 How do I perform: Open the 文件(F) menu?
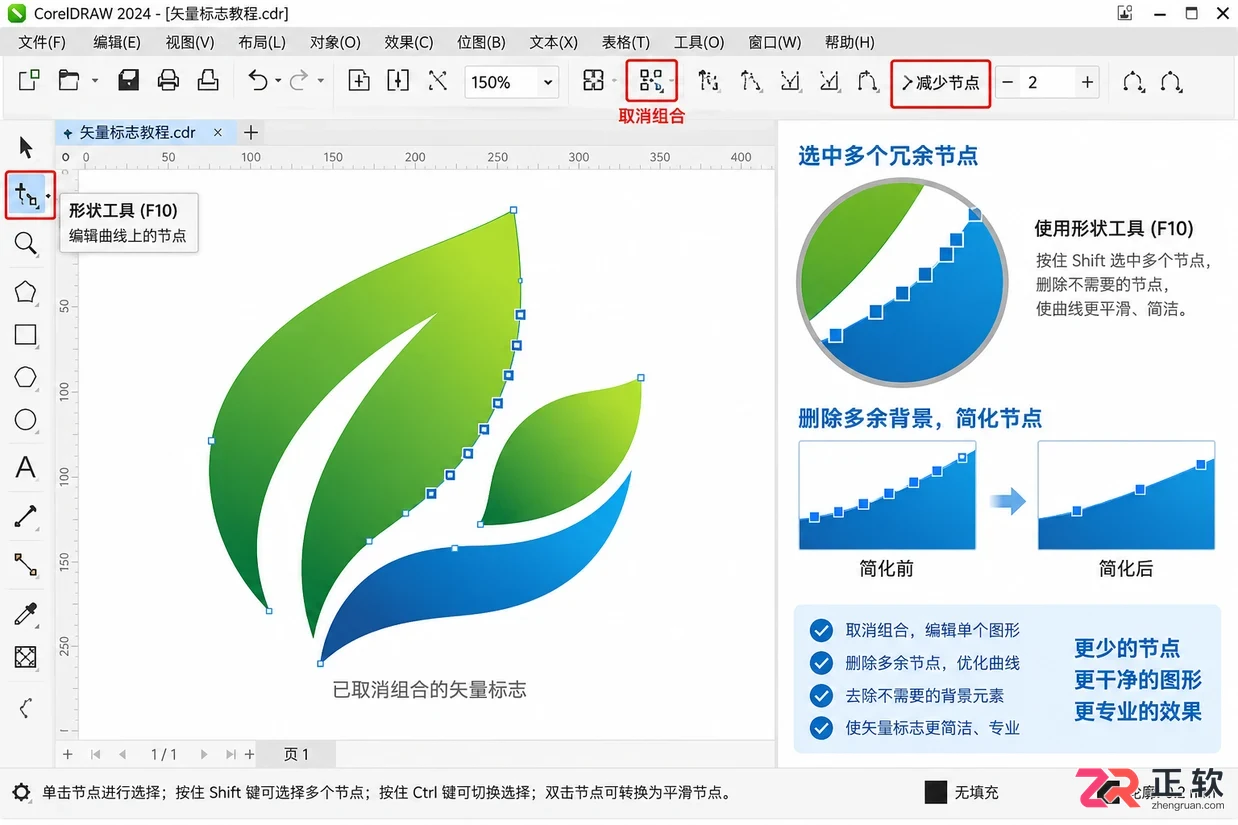(x=42, y=42)
